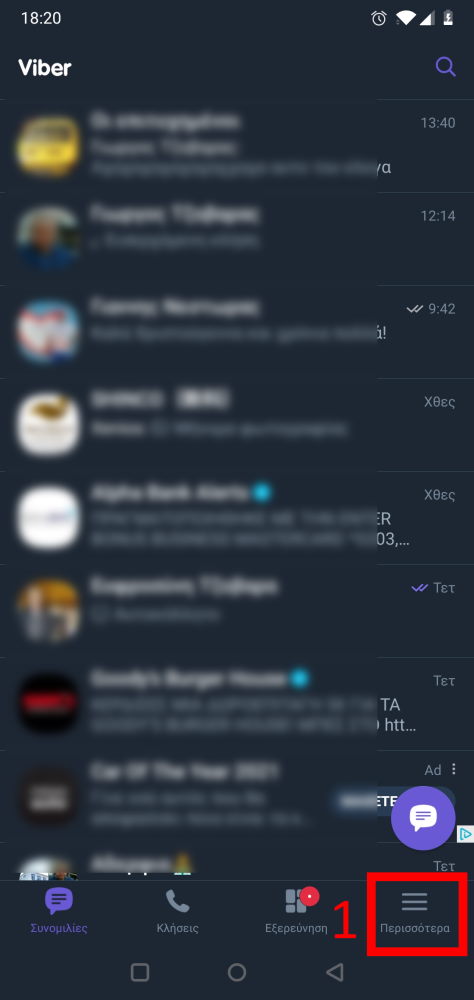Select the Συνομιλίες chats tab
This screenshot has height=1000, width=474.
coord(59,911)
